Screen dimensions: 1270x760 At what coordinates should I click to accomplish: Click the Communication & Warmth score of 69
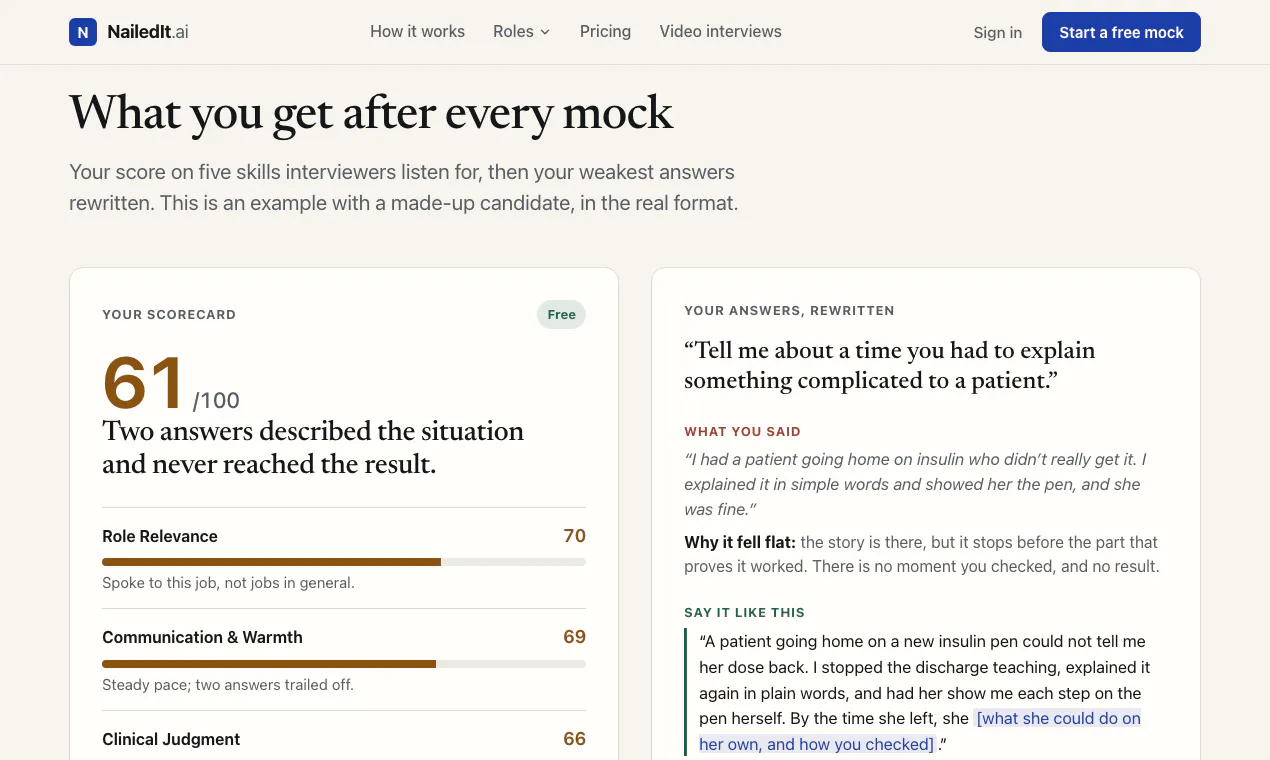574,637
